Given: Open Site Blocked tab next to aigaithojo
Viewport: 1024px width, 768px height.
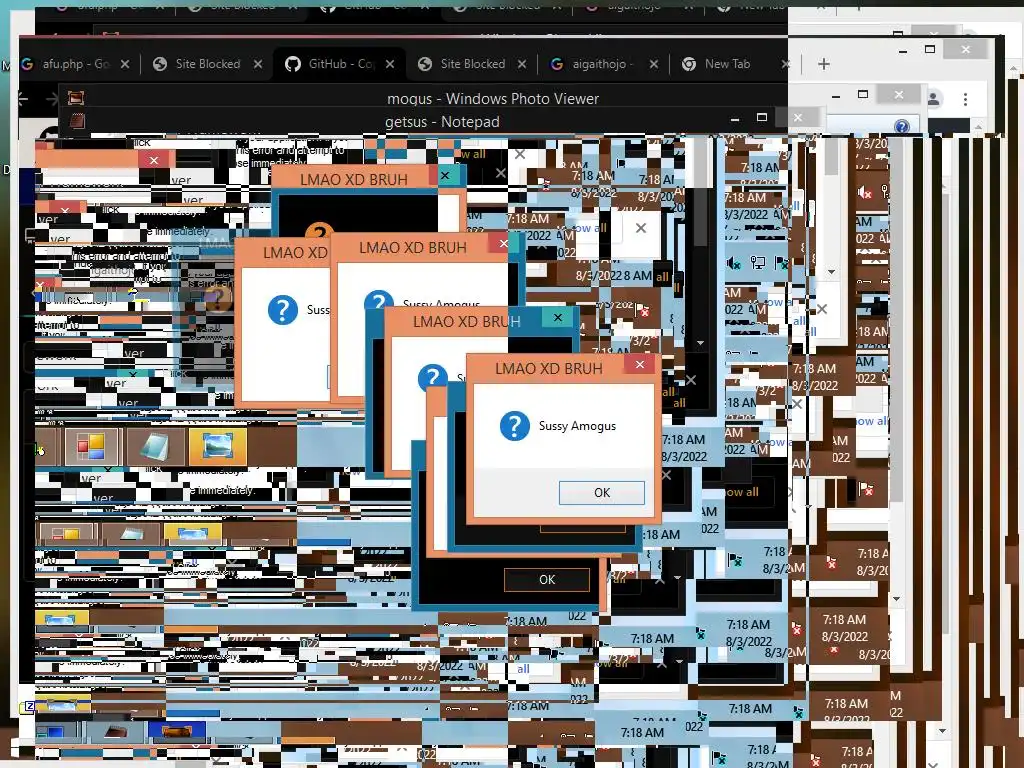Looking at the screenshot, I should pos(472,64).
